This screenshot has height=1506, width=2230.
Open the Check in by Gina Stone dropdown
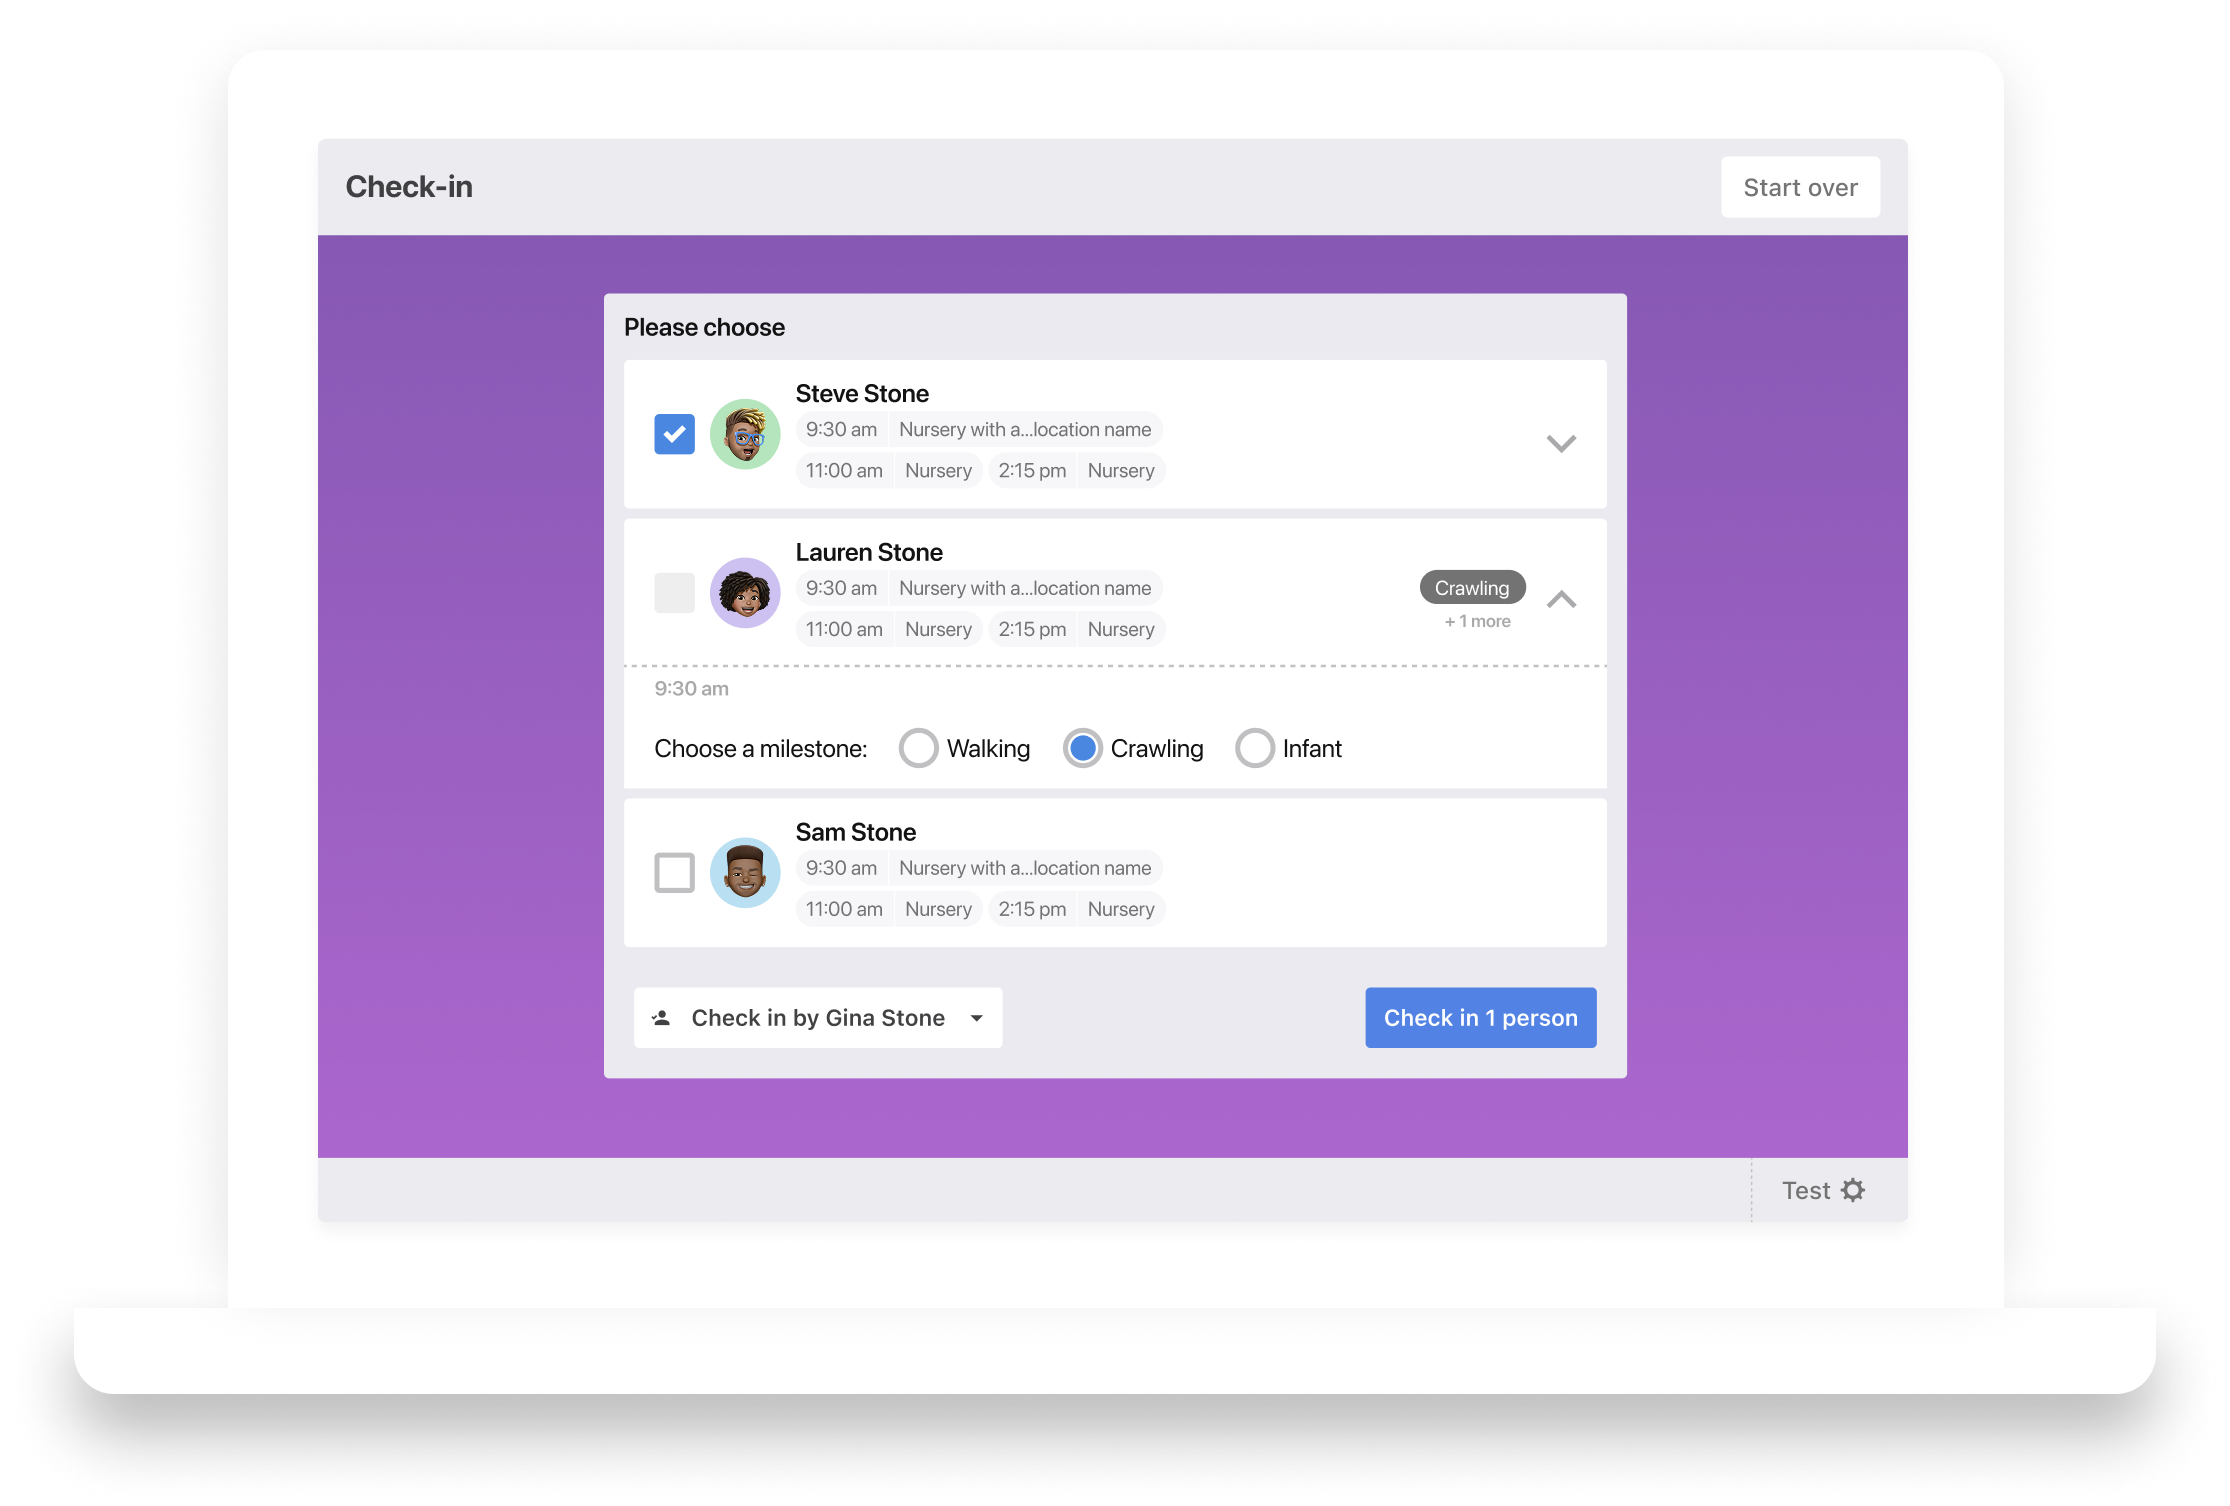tap(818, 1018)
